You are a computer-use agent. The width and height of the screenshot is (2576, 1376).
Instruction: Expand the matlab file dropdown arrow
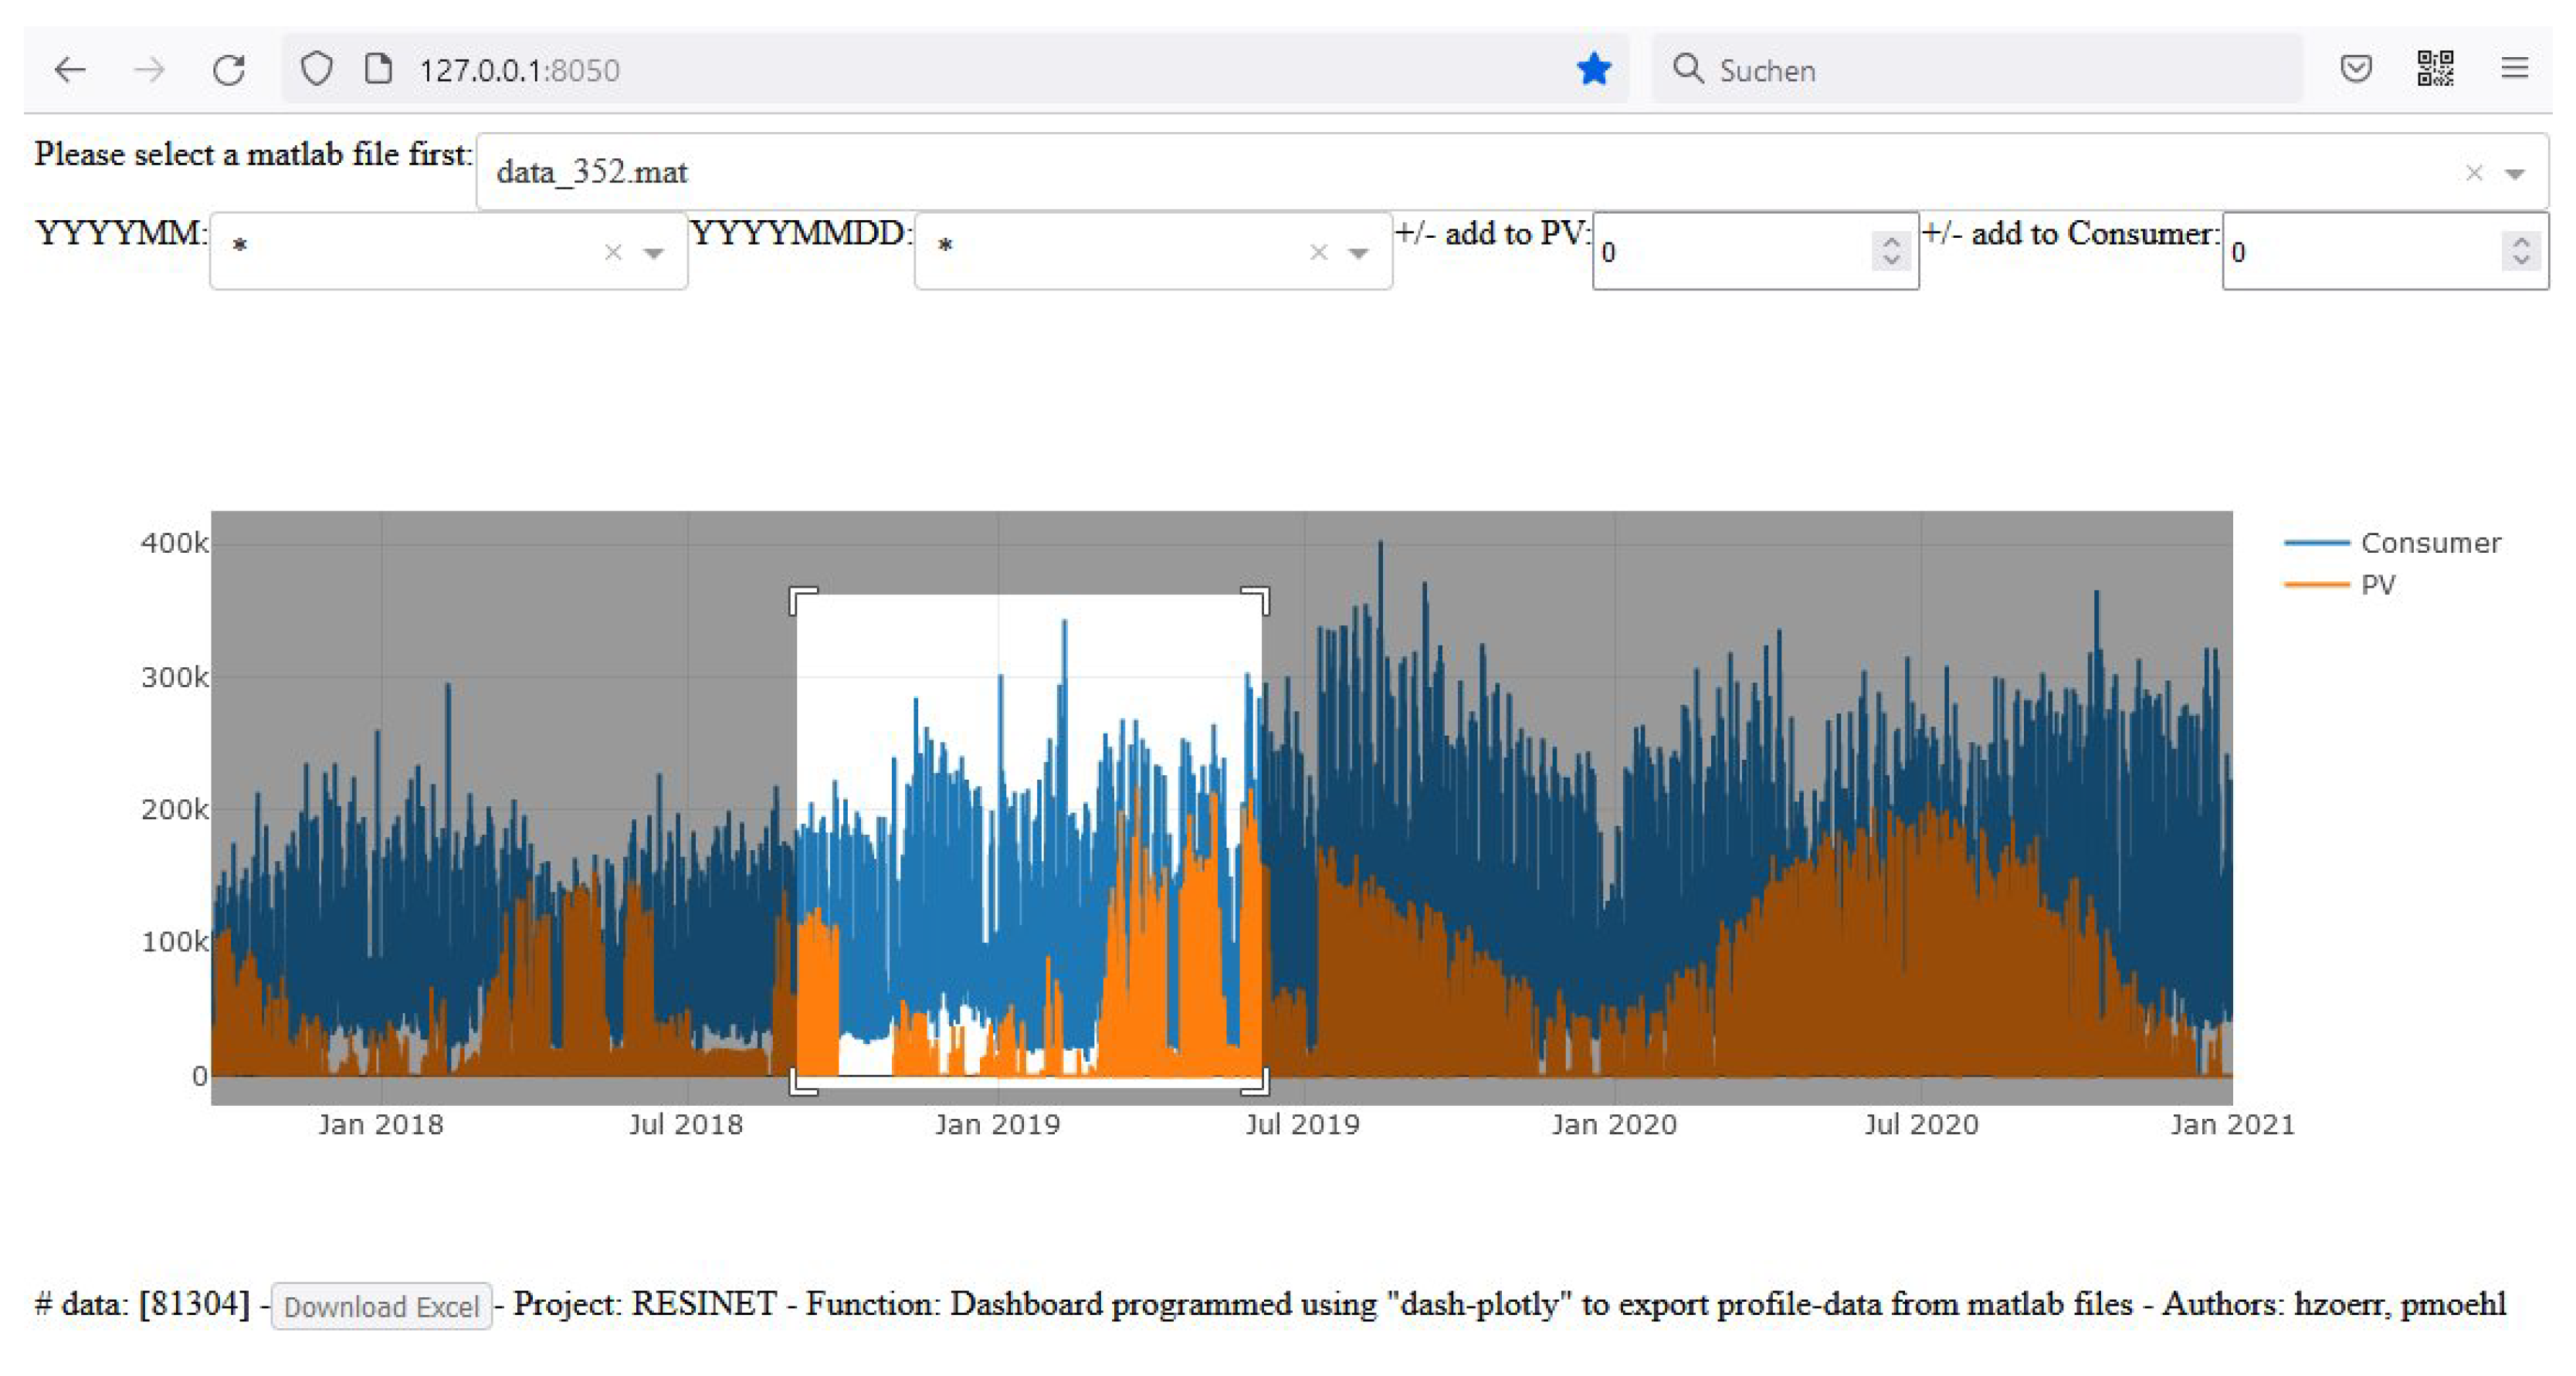tap(2515, 174)
